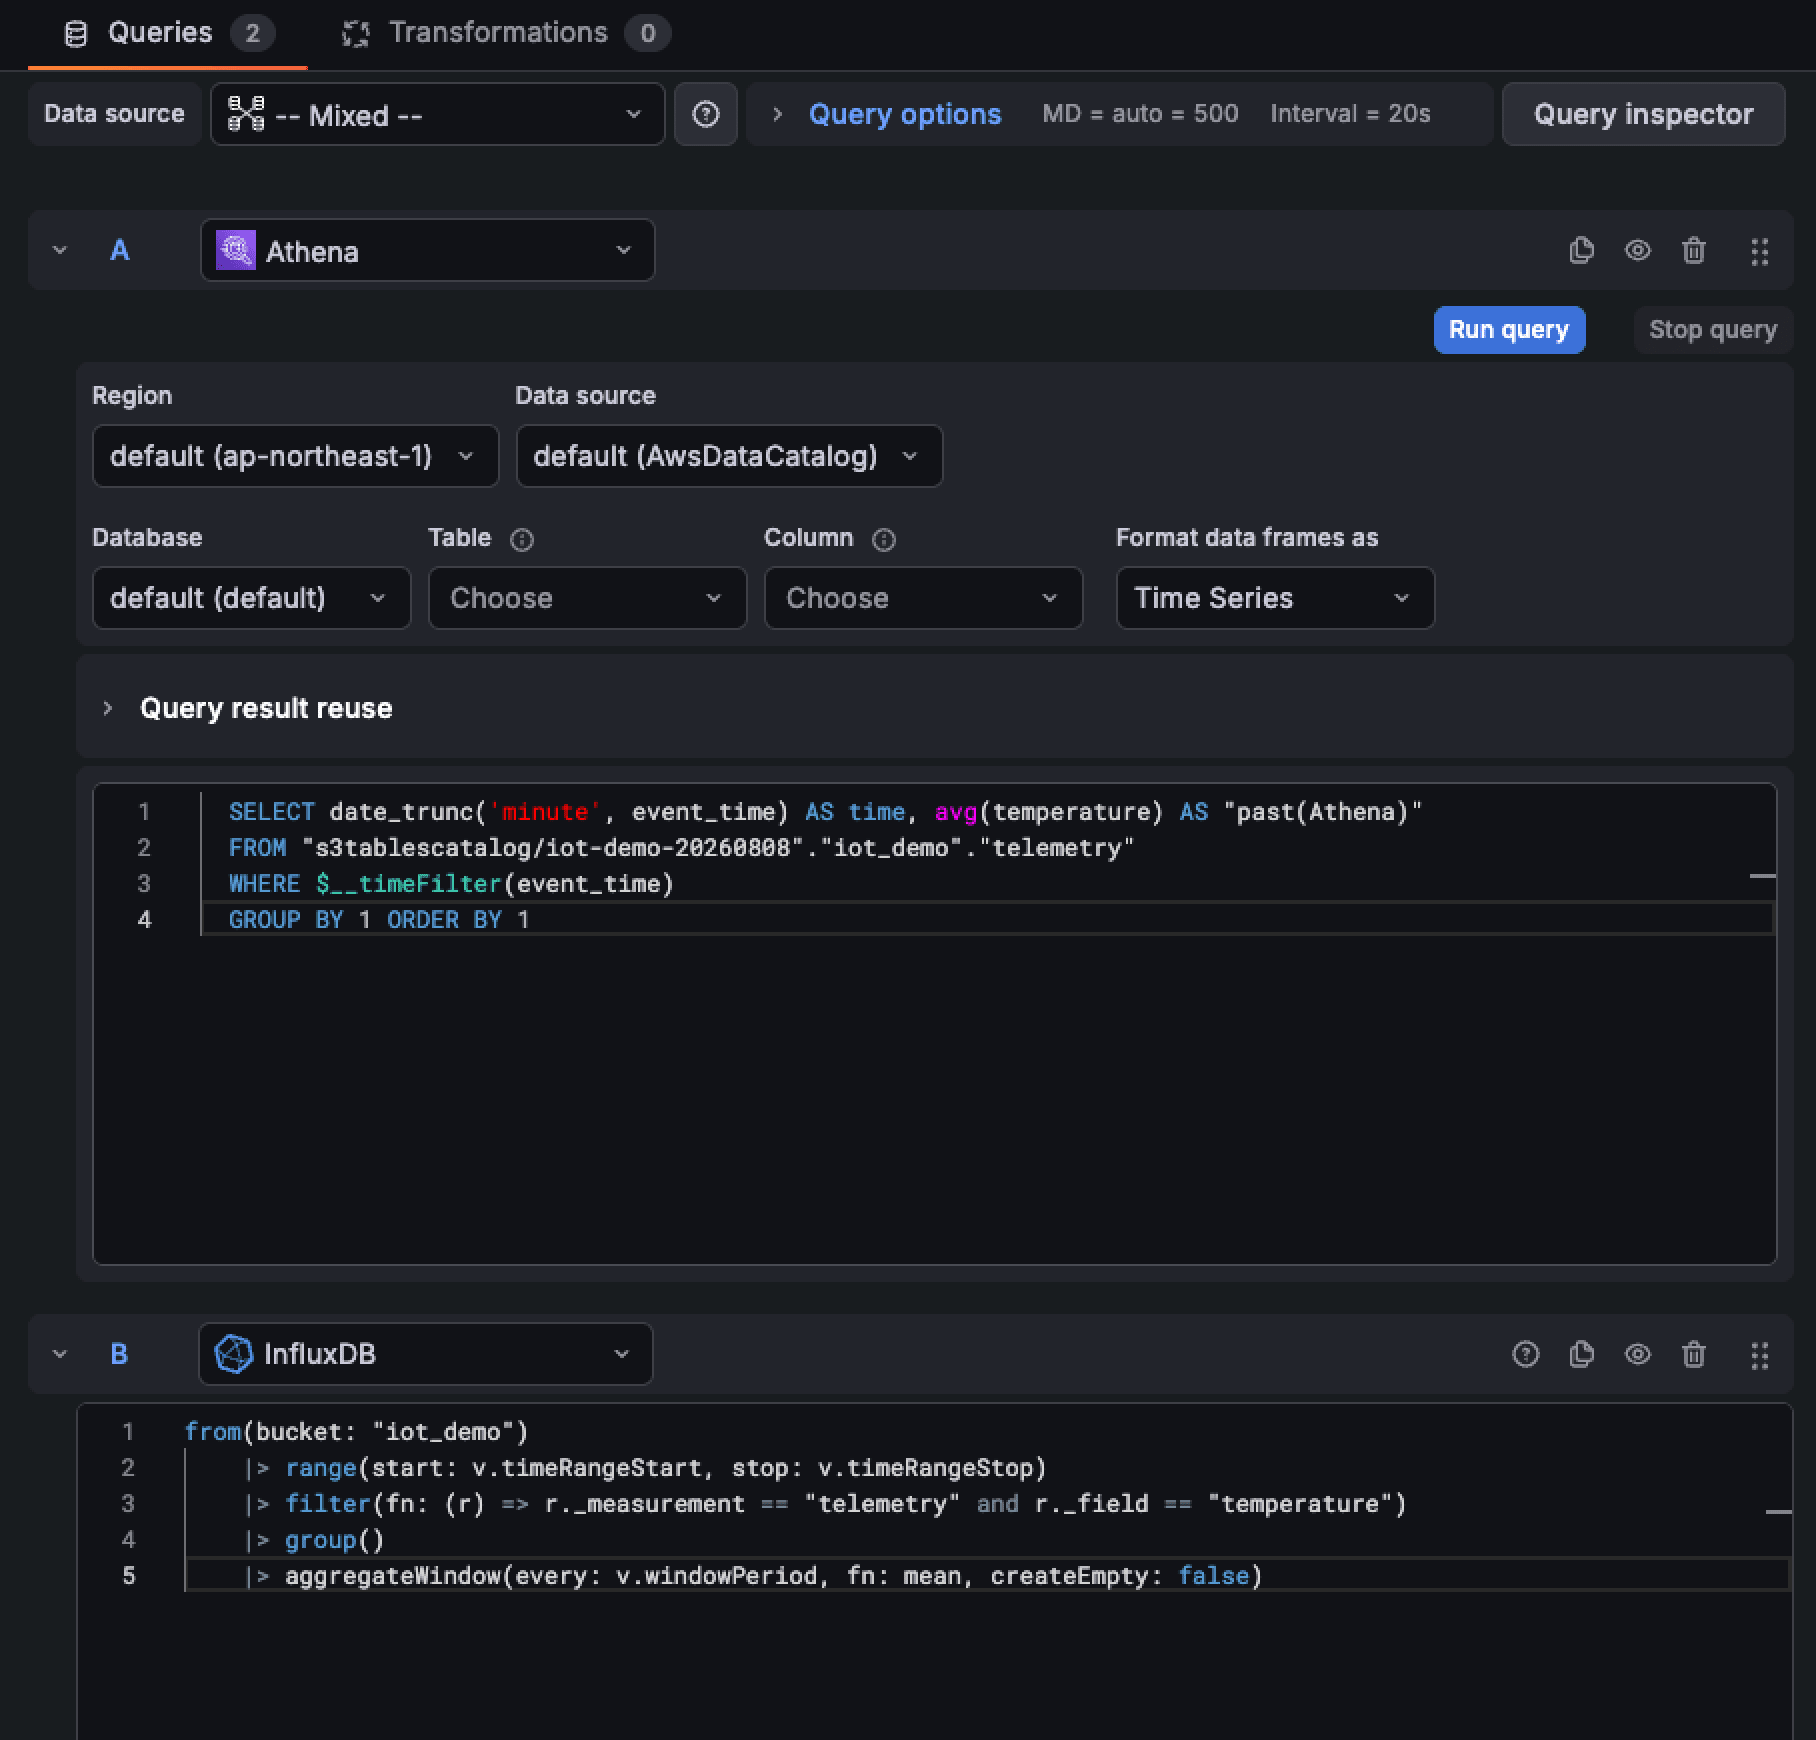
Task: Click the MD = auto = 500 text
Action: point(1140,114)
